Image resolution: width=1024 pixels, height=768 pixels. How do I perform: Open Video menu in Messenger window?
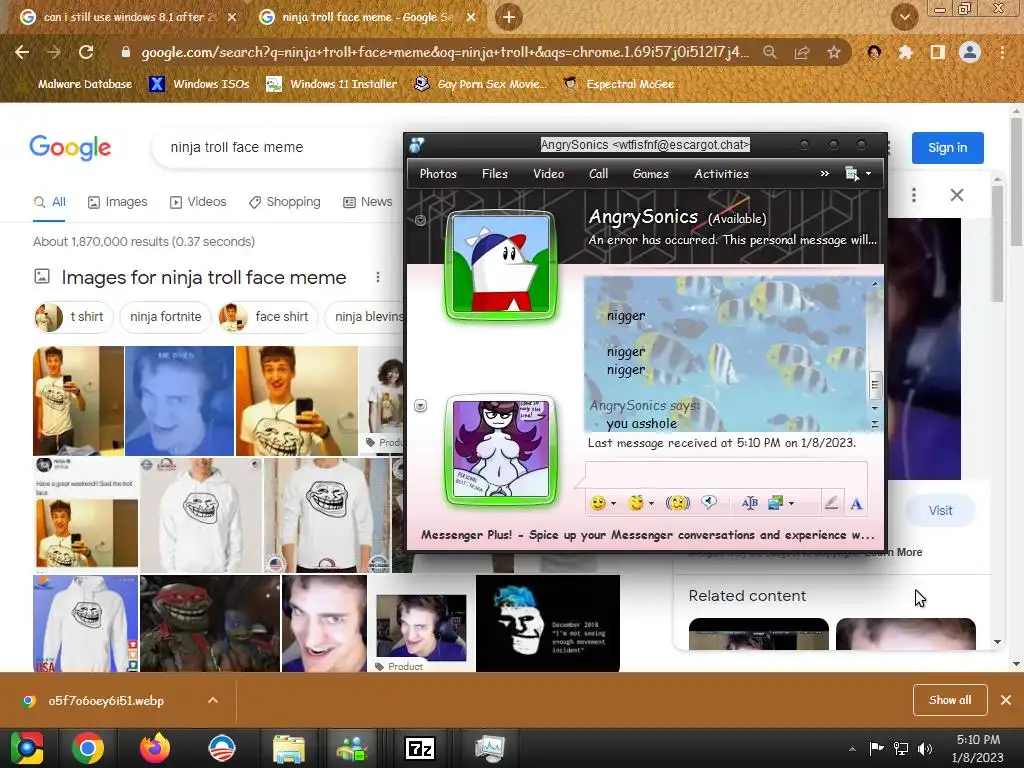[x=549, y=174]
